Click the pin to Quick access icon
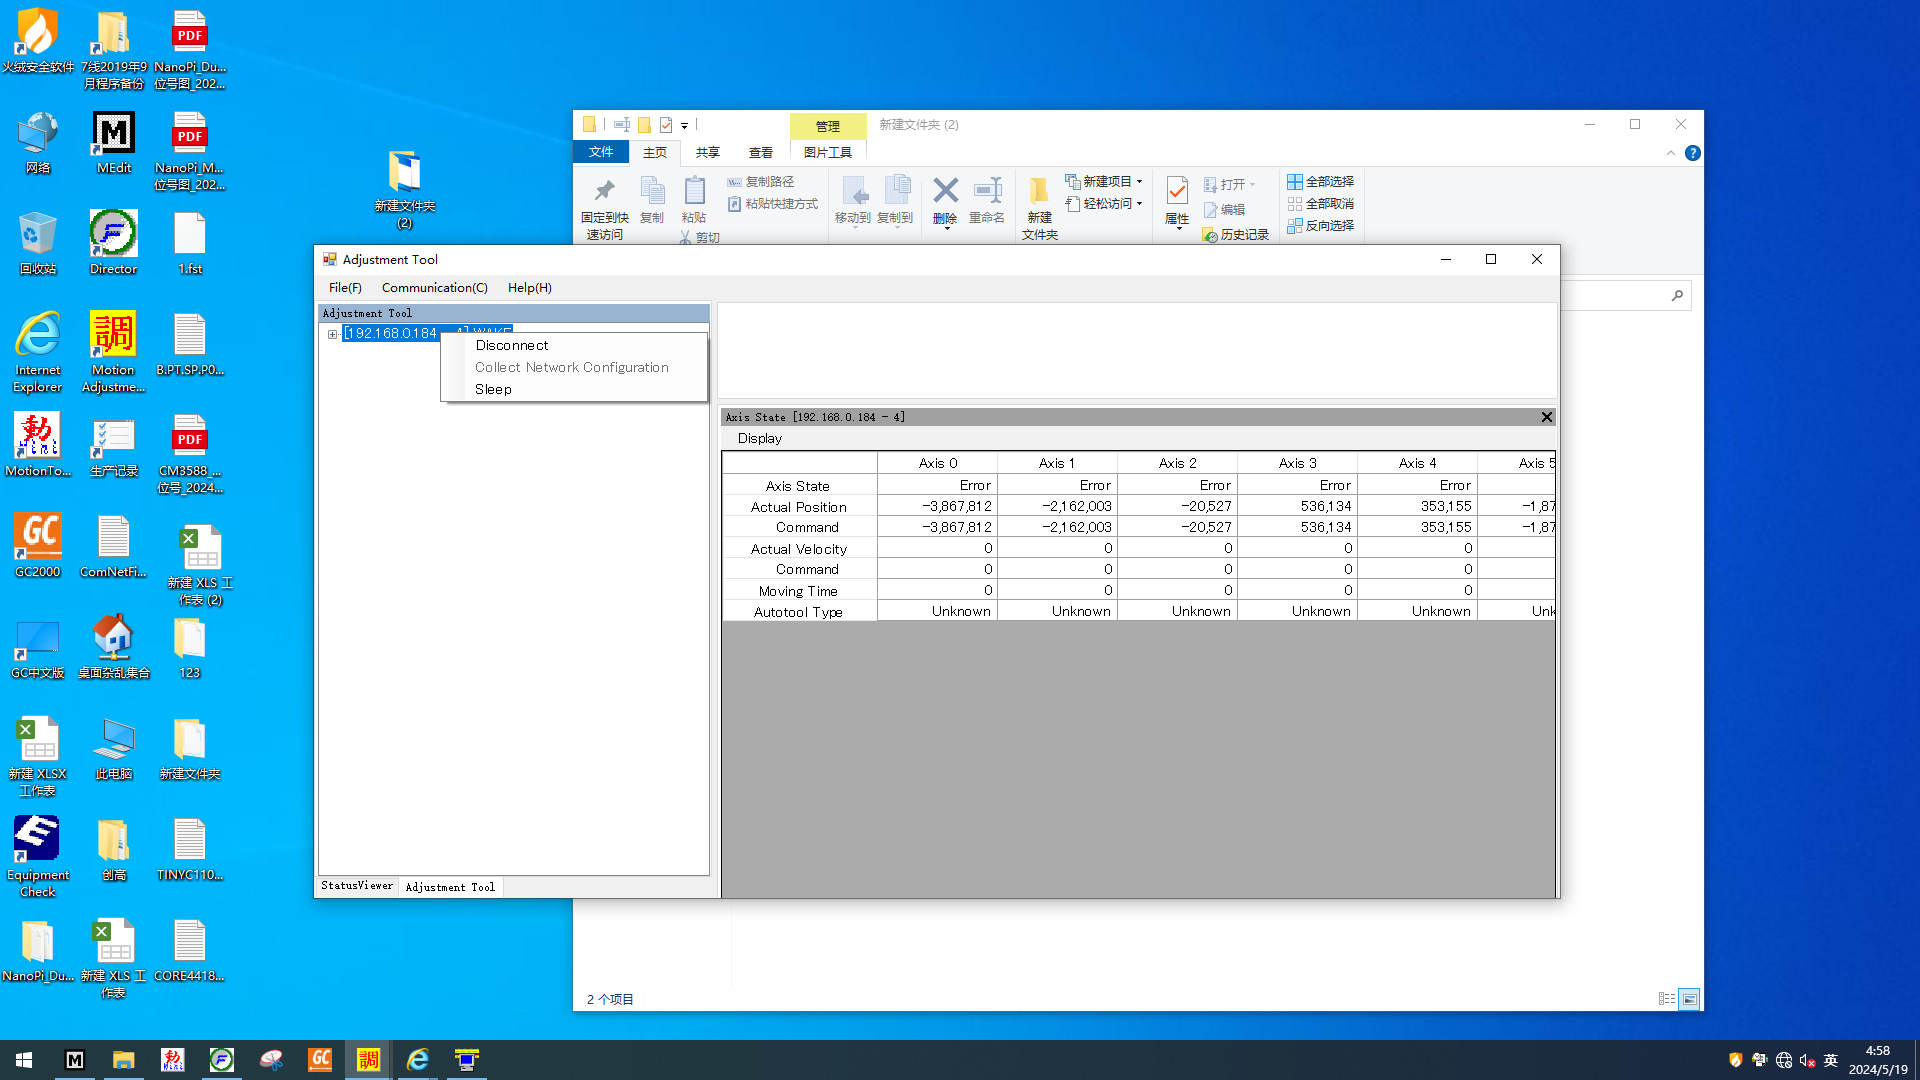The image size is (1920, 1080). pyautogui.click(x=604, y=190)
